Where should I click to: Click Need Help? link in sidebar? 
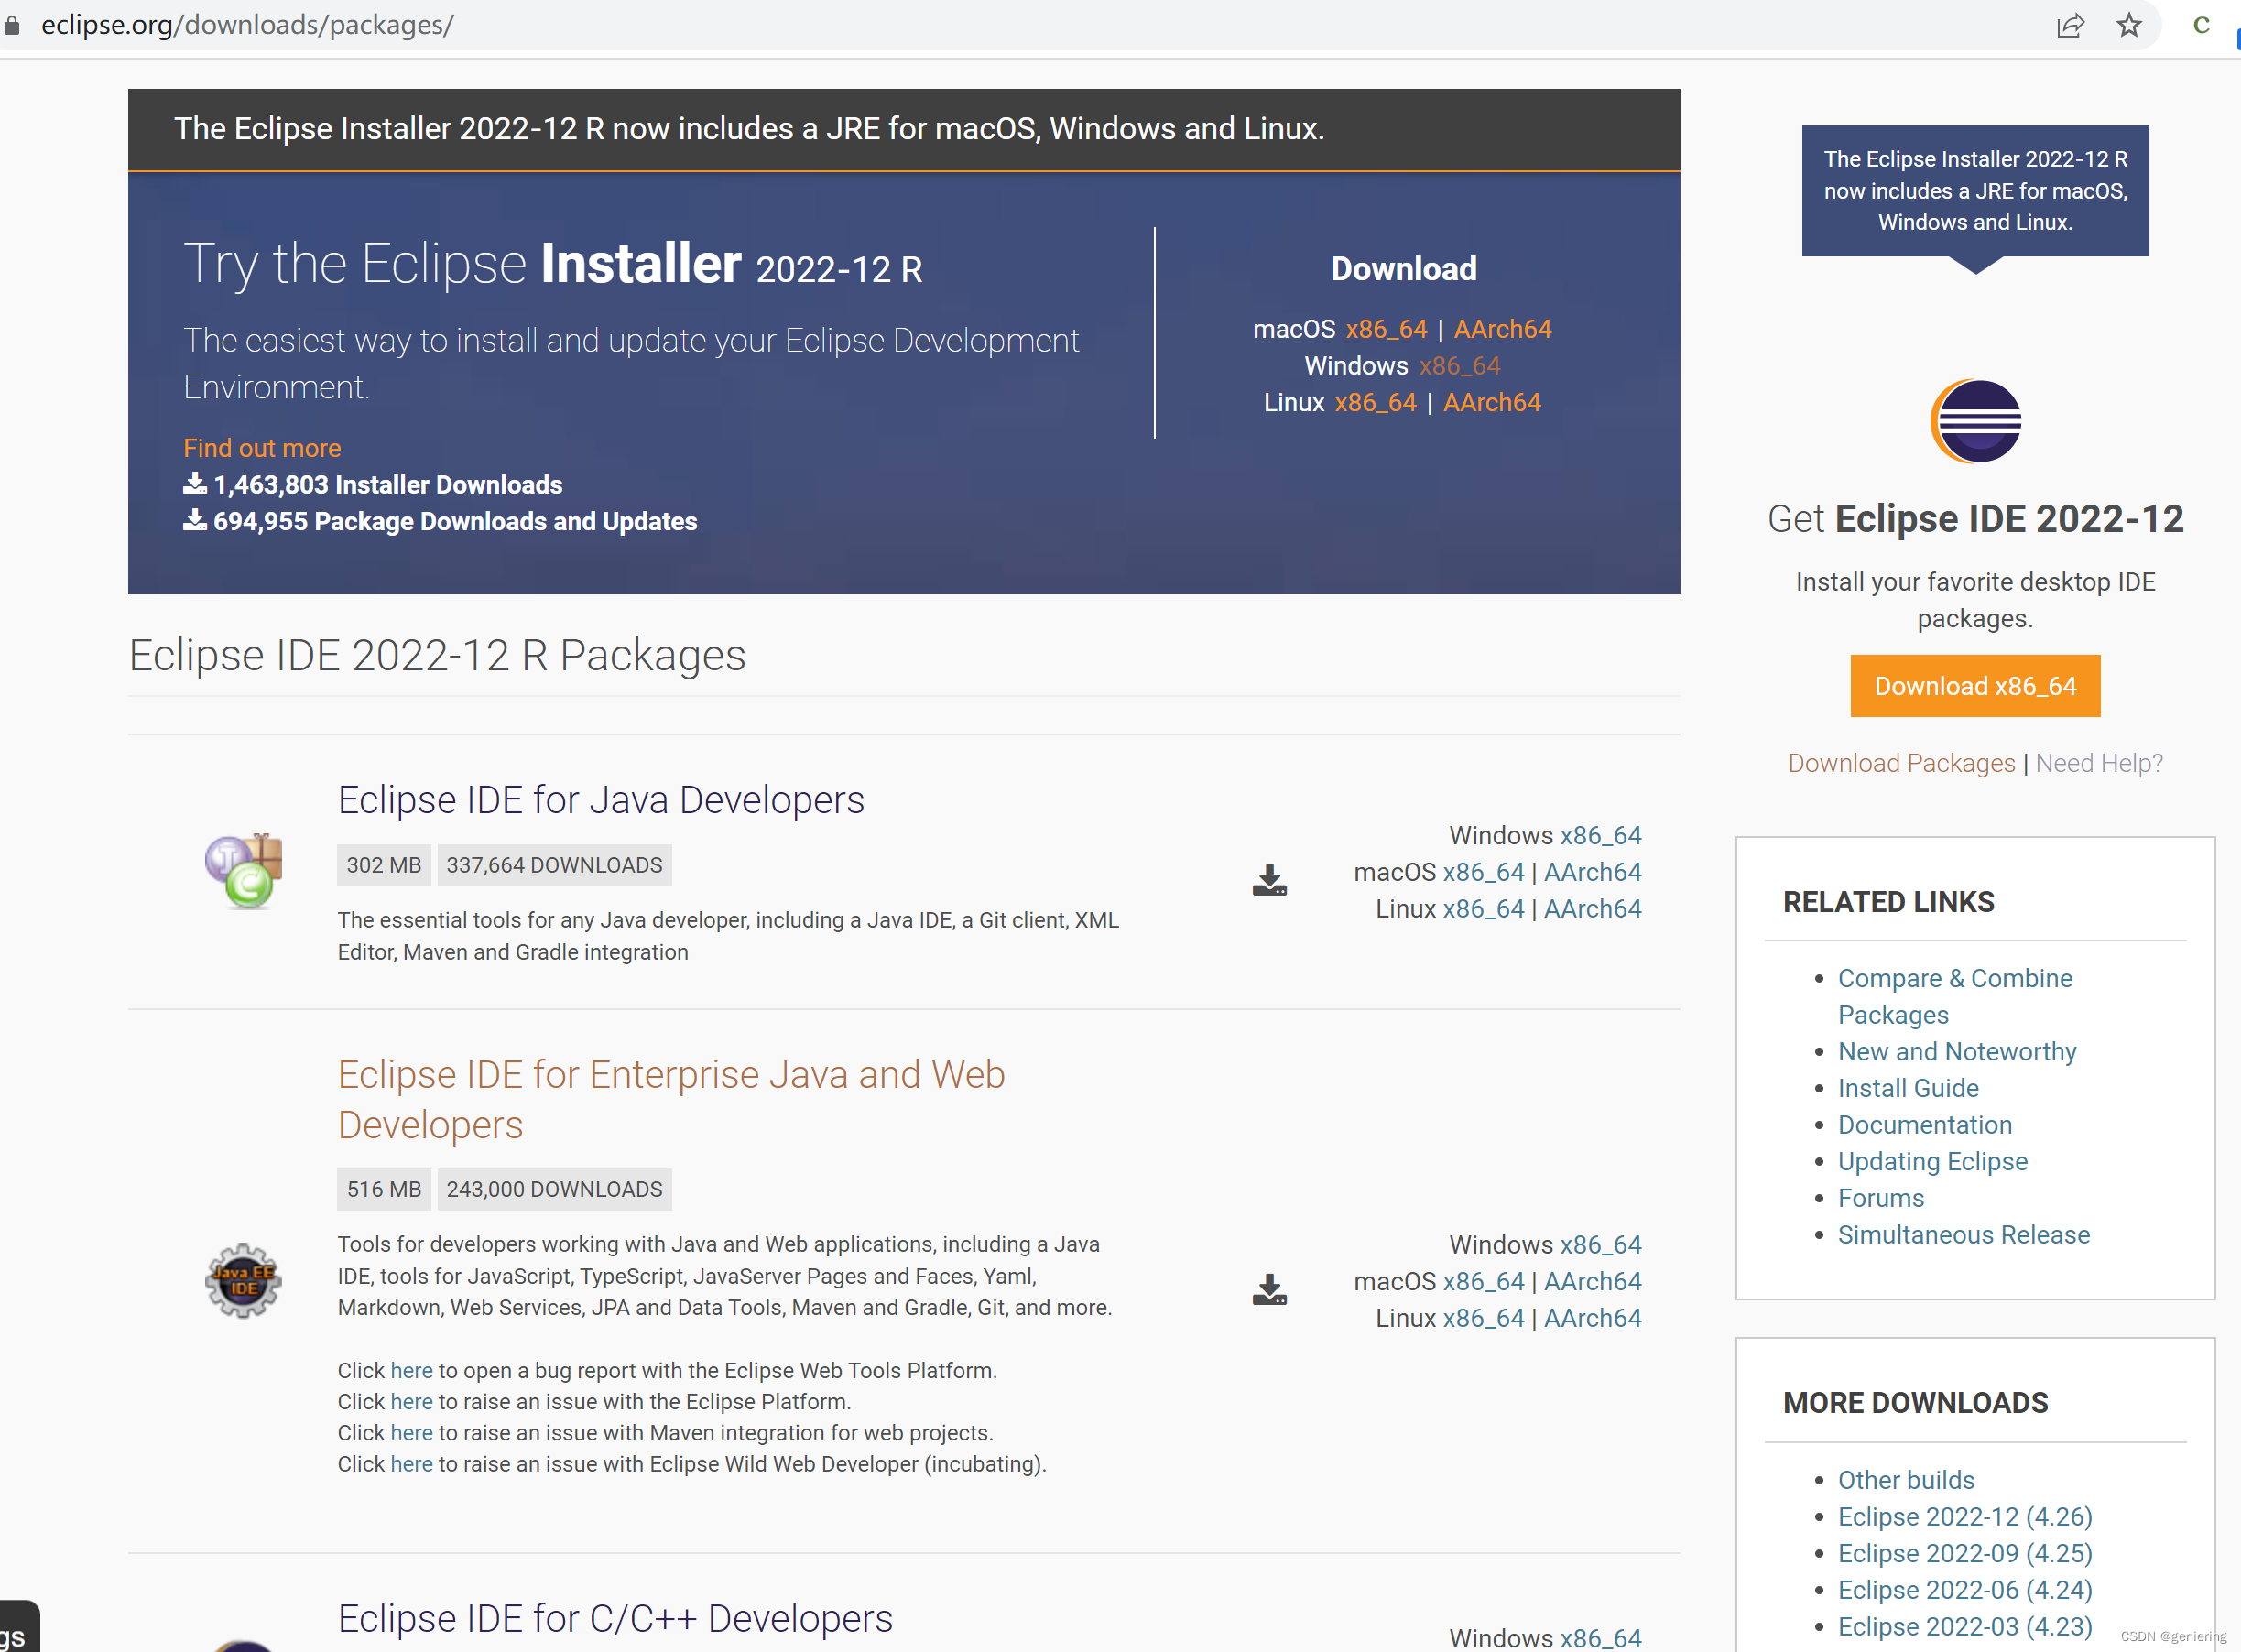point(2099,763)
